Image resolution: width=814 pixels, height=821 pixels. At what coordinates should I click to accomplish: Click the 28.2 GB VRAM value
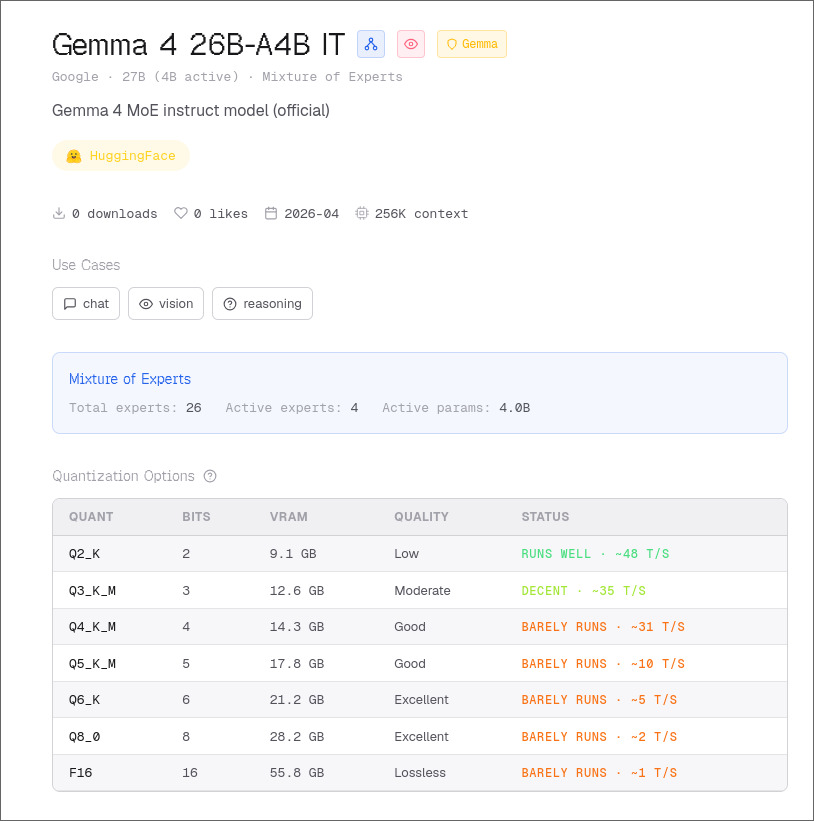297,737
